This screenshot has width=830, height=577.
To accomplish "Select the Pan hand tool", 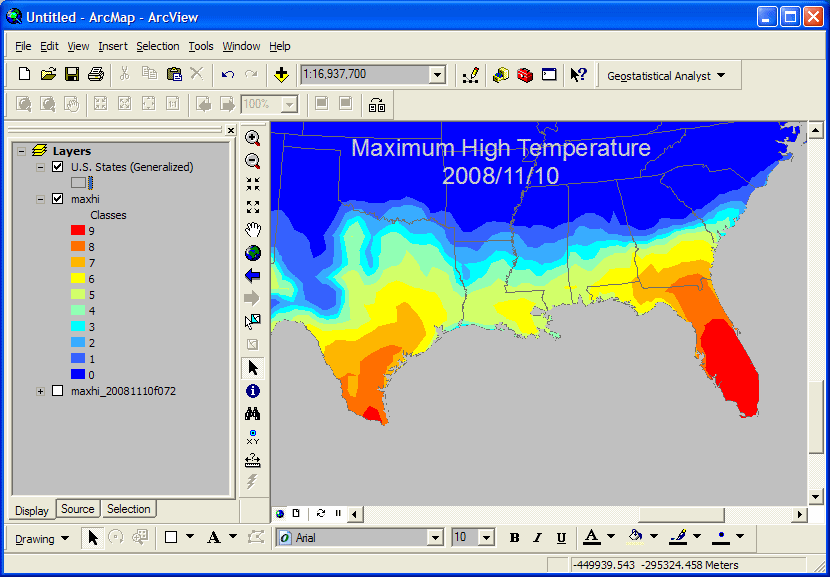I will [x=253, y=229].
